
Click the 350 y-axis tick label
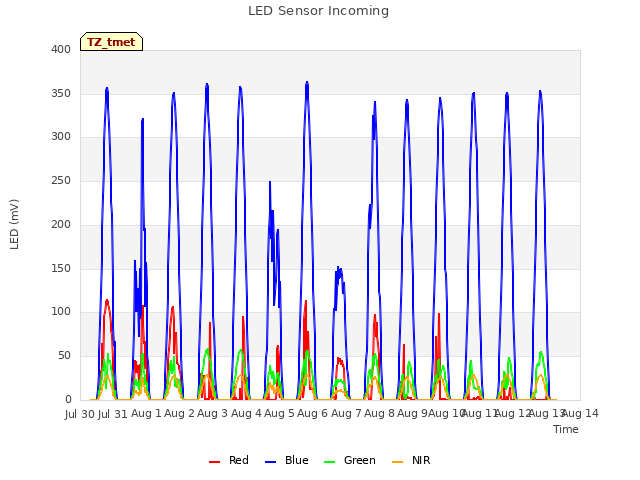[x=61, y=93]
